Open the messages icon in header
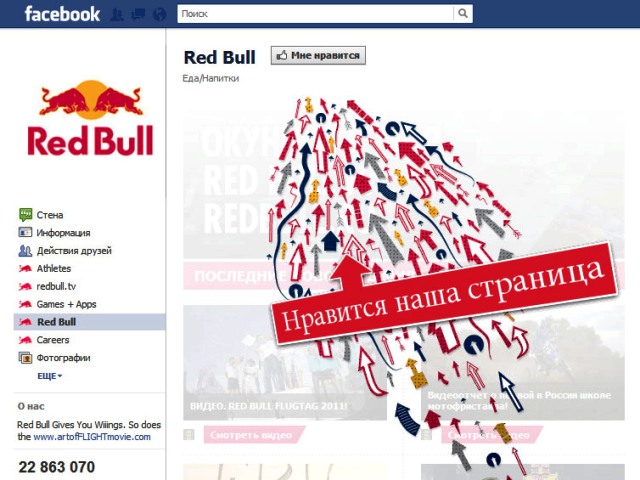Screen dimensions: 640x480 click(x=138, y=15)
